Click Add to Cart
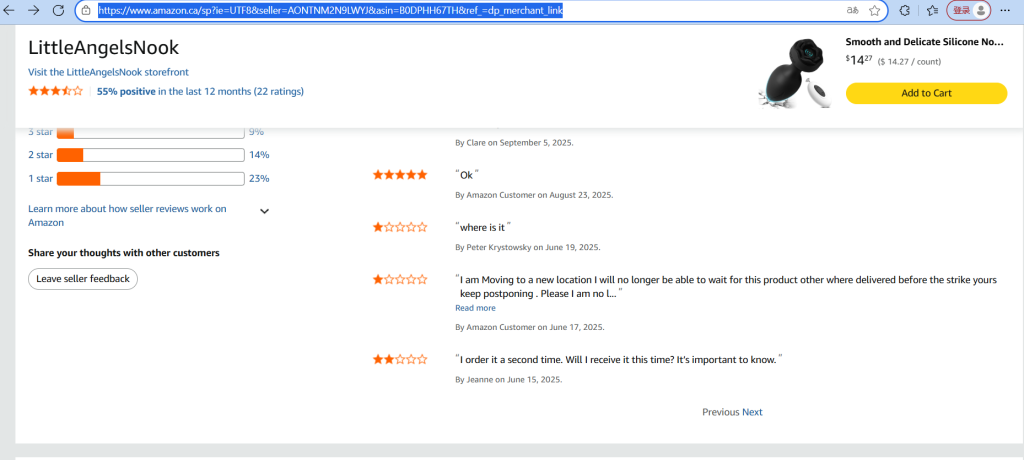Screen dimensions: 1024x460 pos(926,93)
